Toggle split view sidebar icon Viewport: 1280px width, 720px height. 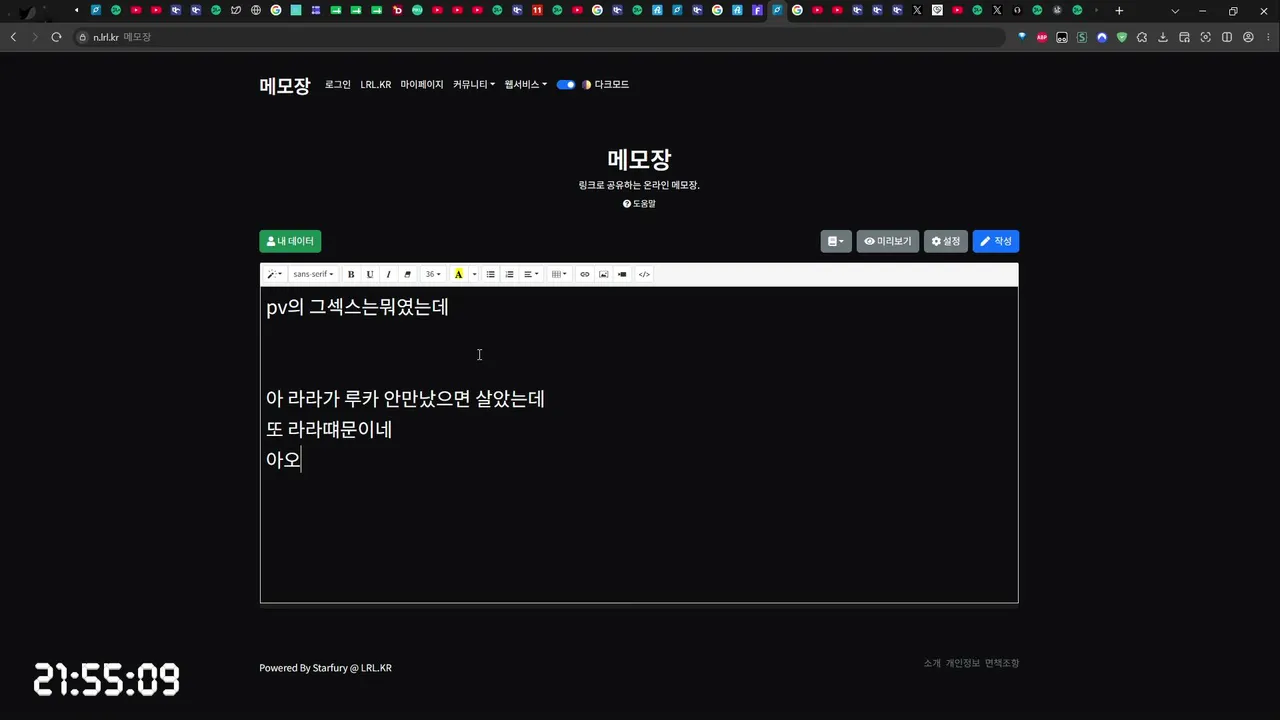click(x=1227, y=37)
